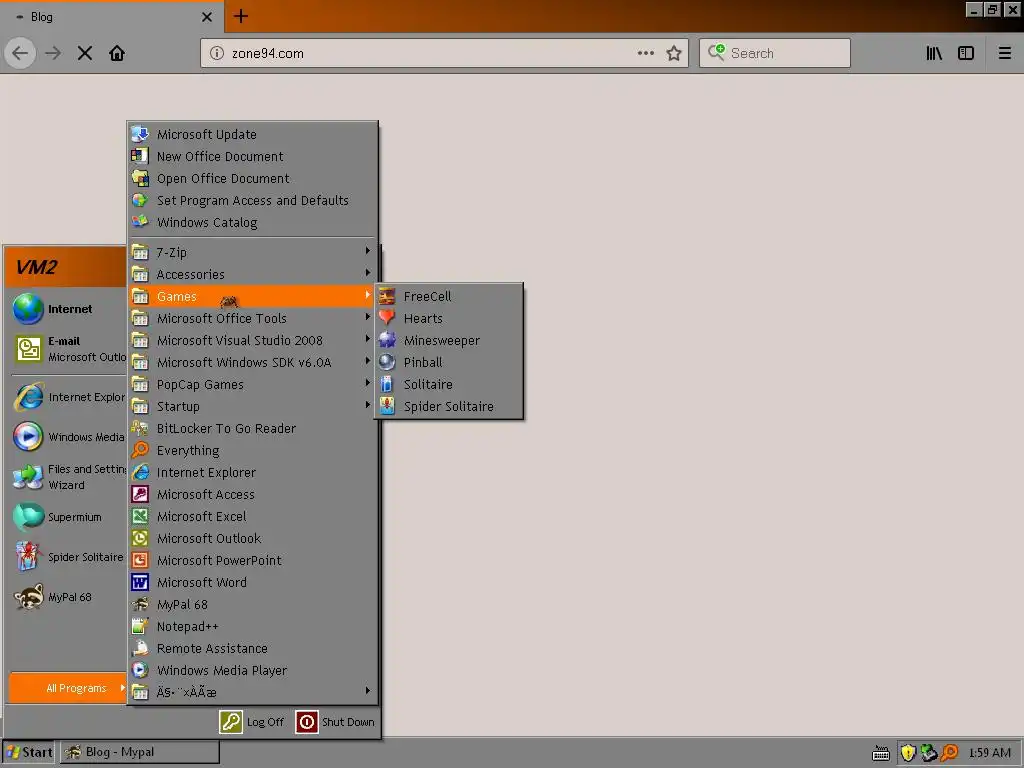Click the Microsoft PowerPoint icon
This screenshot has height=768, width=1024.
tap(140, 560)
